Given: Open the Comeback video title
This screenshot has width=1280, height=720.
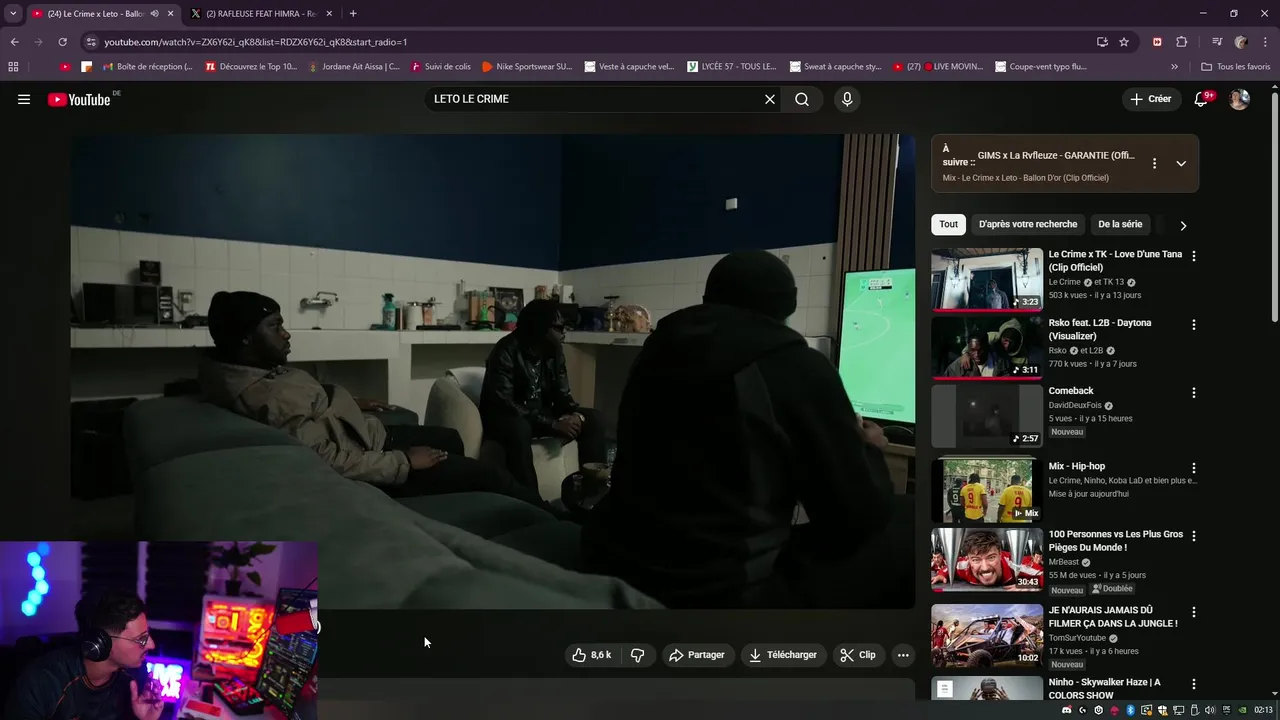Looking at the screenshot, I should 1071,391.
